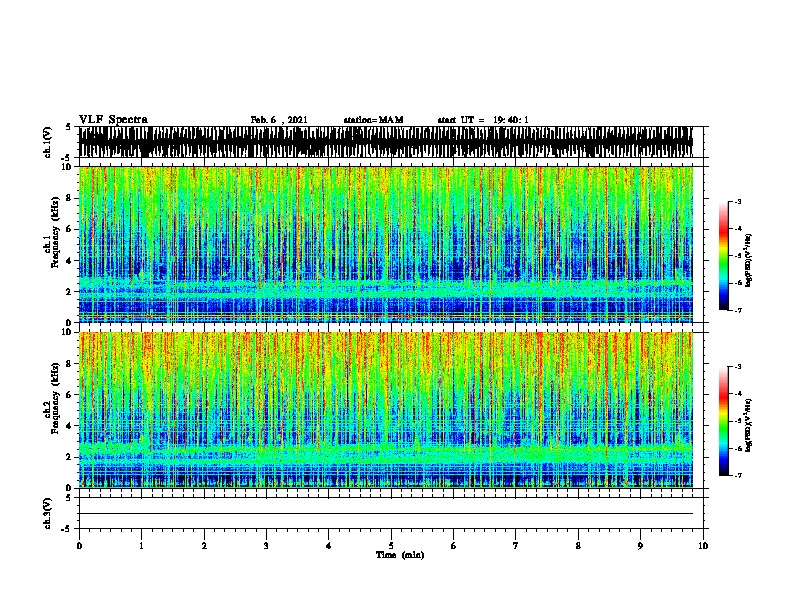The image size is (792, 612).
Task: Click the "station=MAM" header label
Action: point(373,120)
